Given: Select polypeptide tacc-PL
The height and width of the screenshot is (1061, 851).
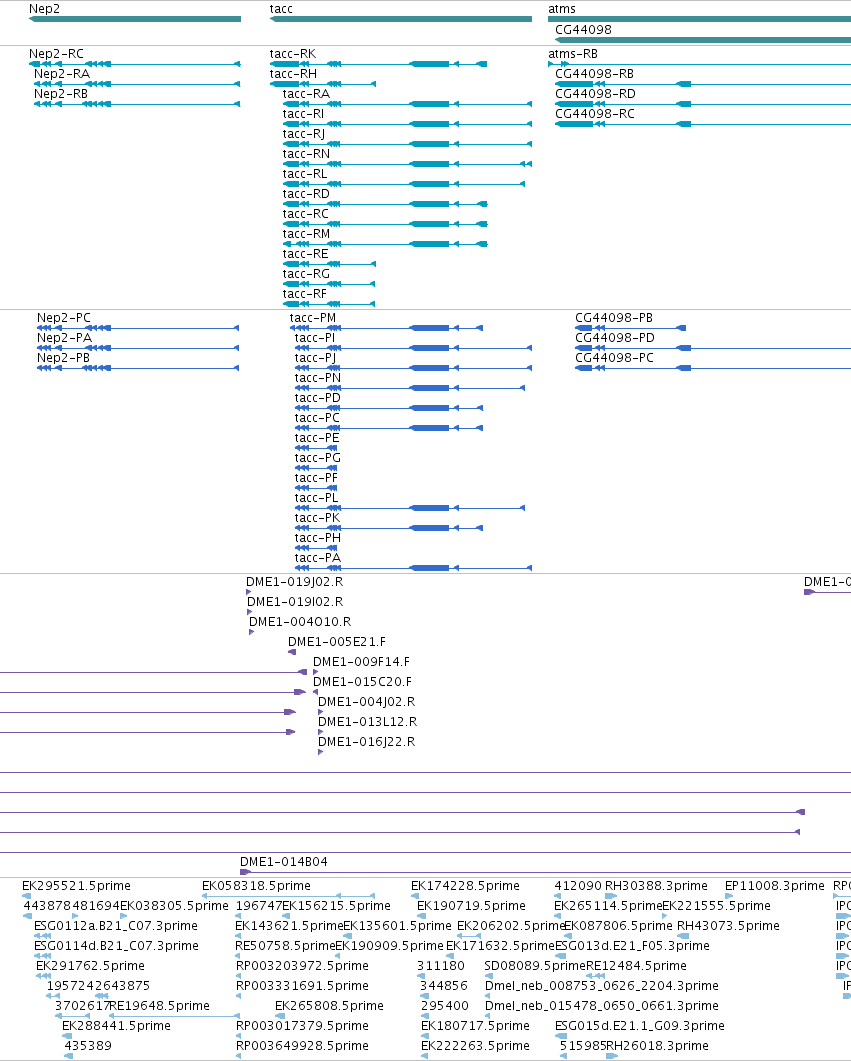Looking at the screenshot, I should coord(316,497).
